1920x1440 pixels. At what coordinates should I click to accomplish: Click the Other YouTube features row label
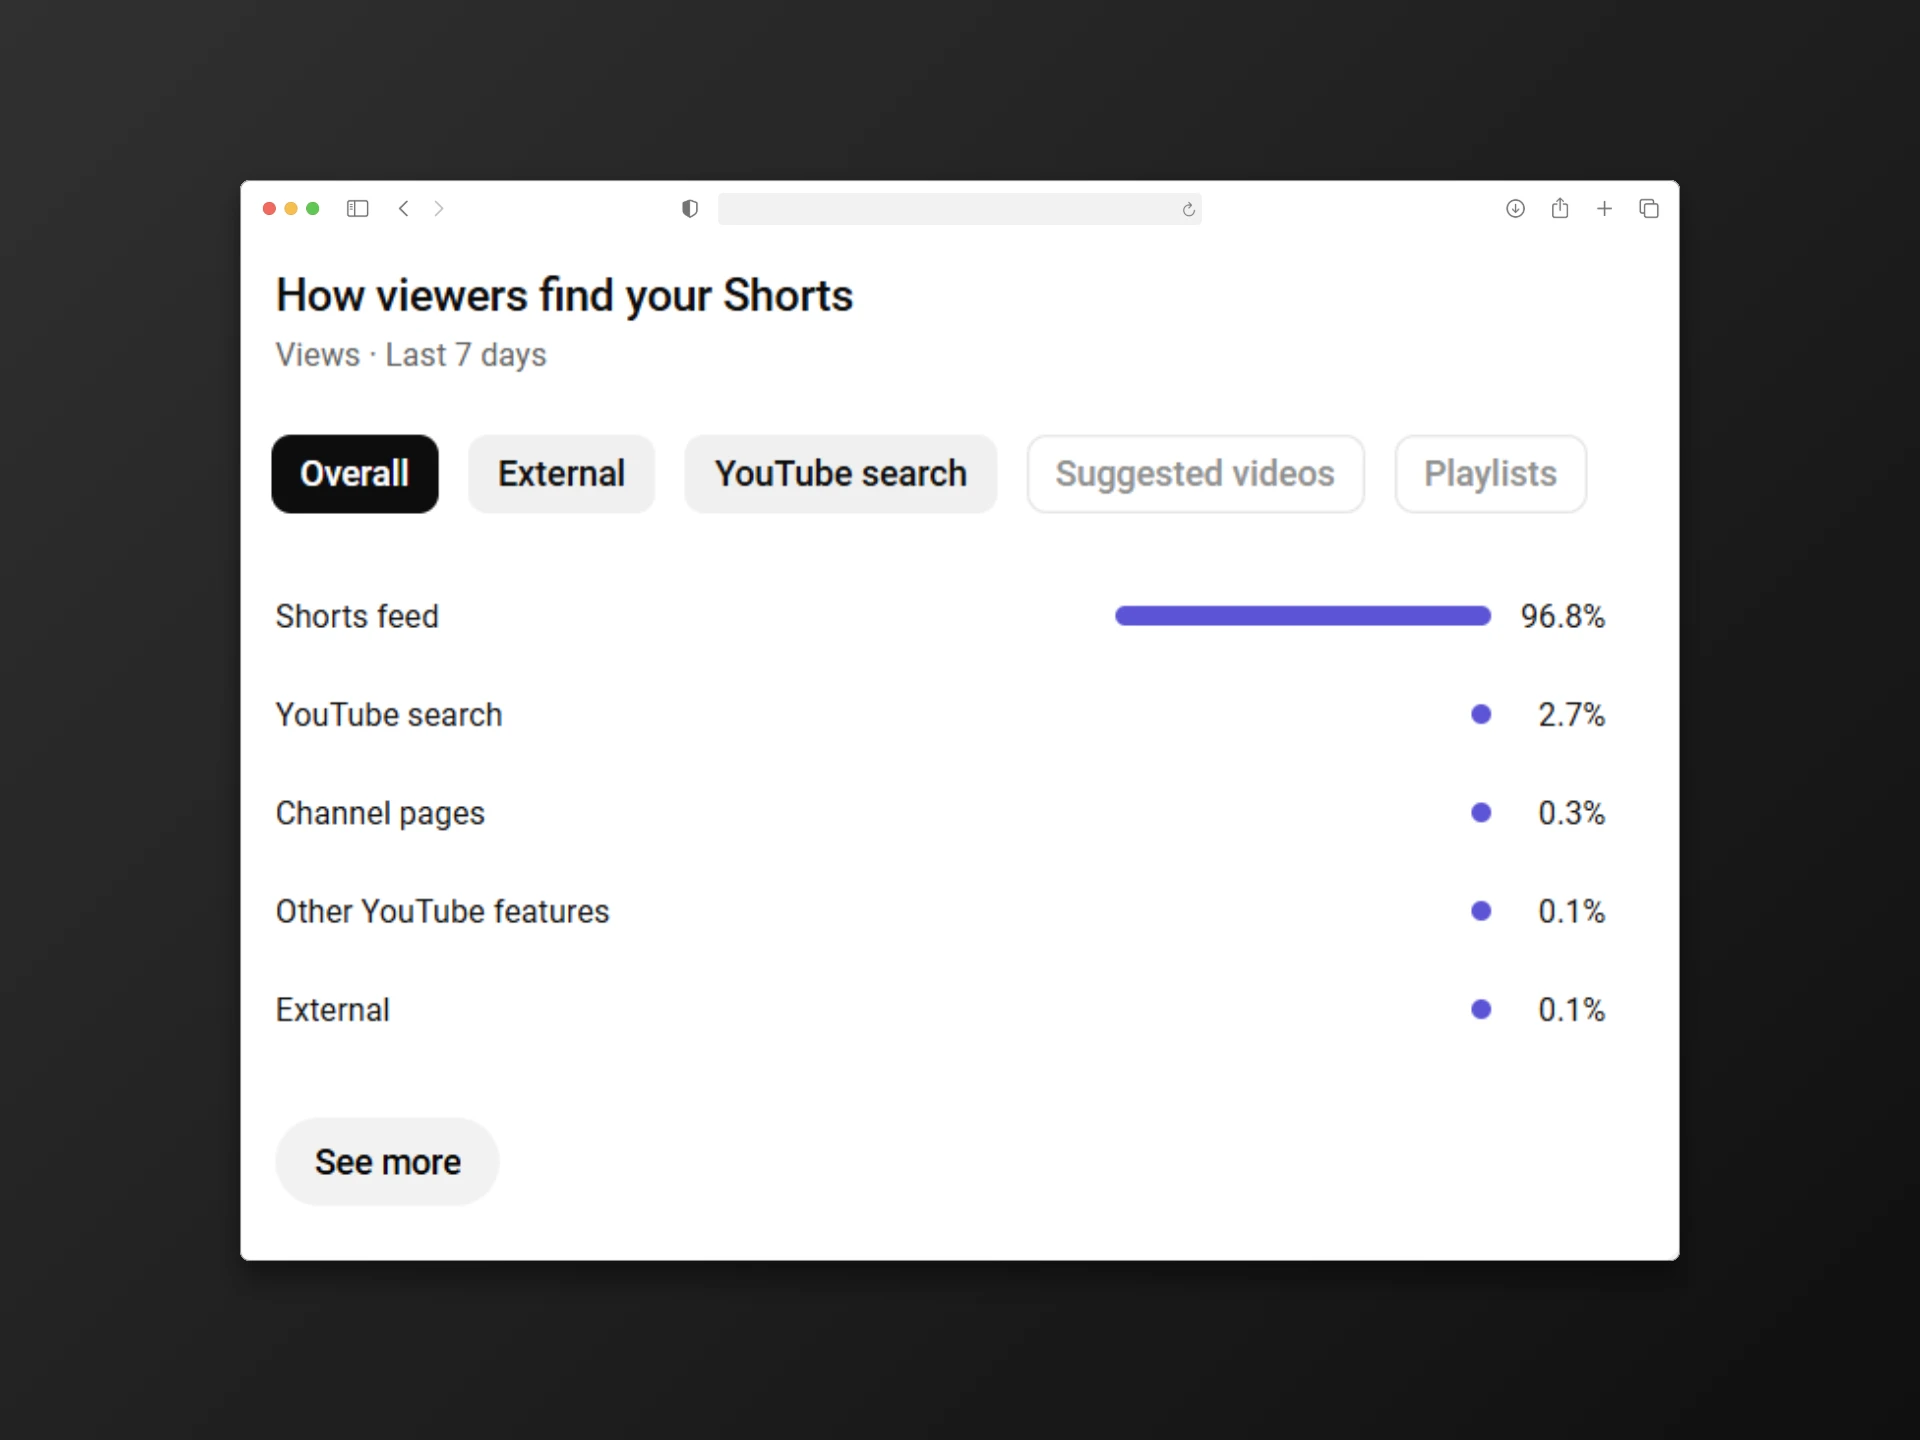click(442, 912)
